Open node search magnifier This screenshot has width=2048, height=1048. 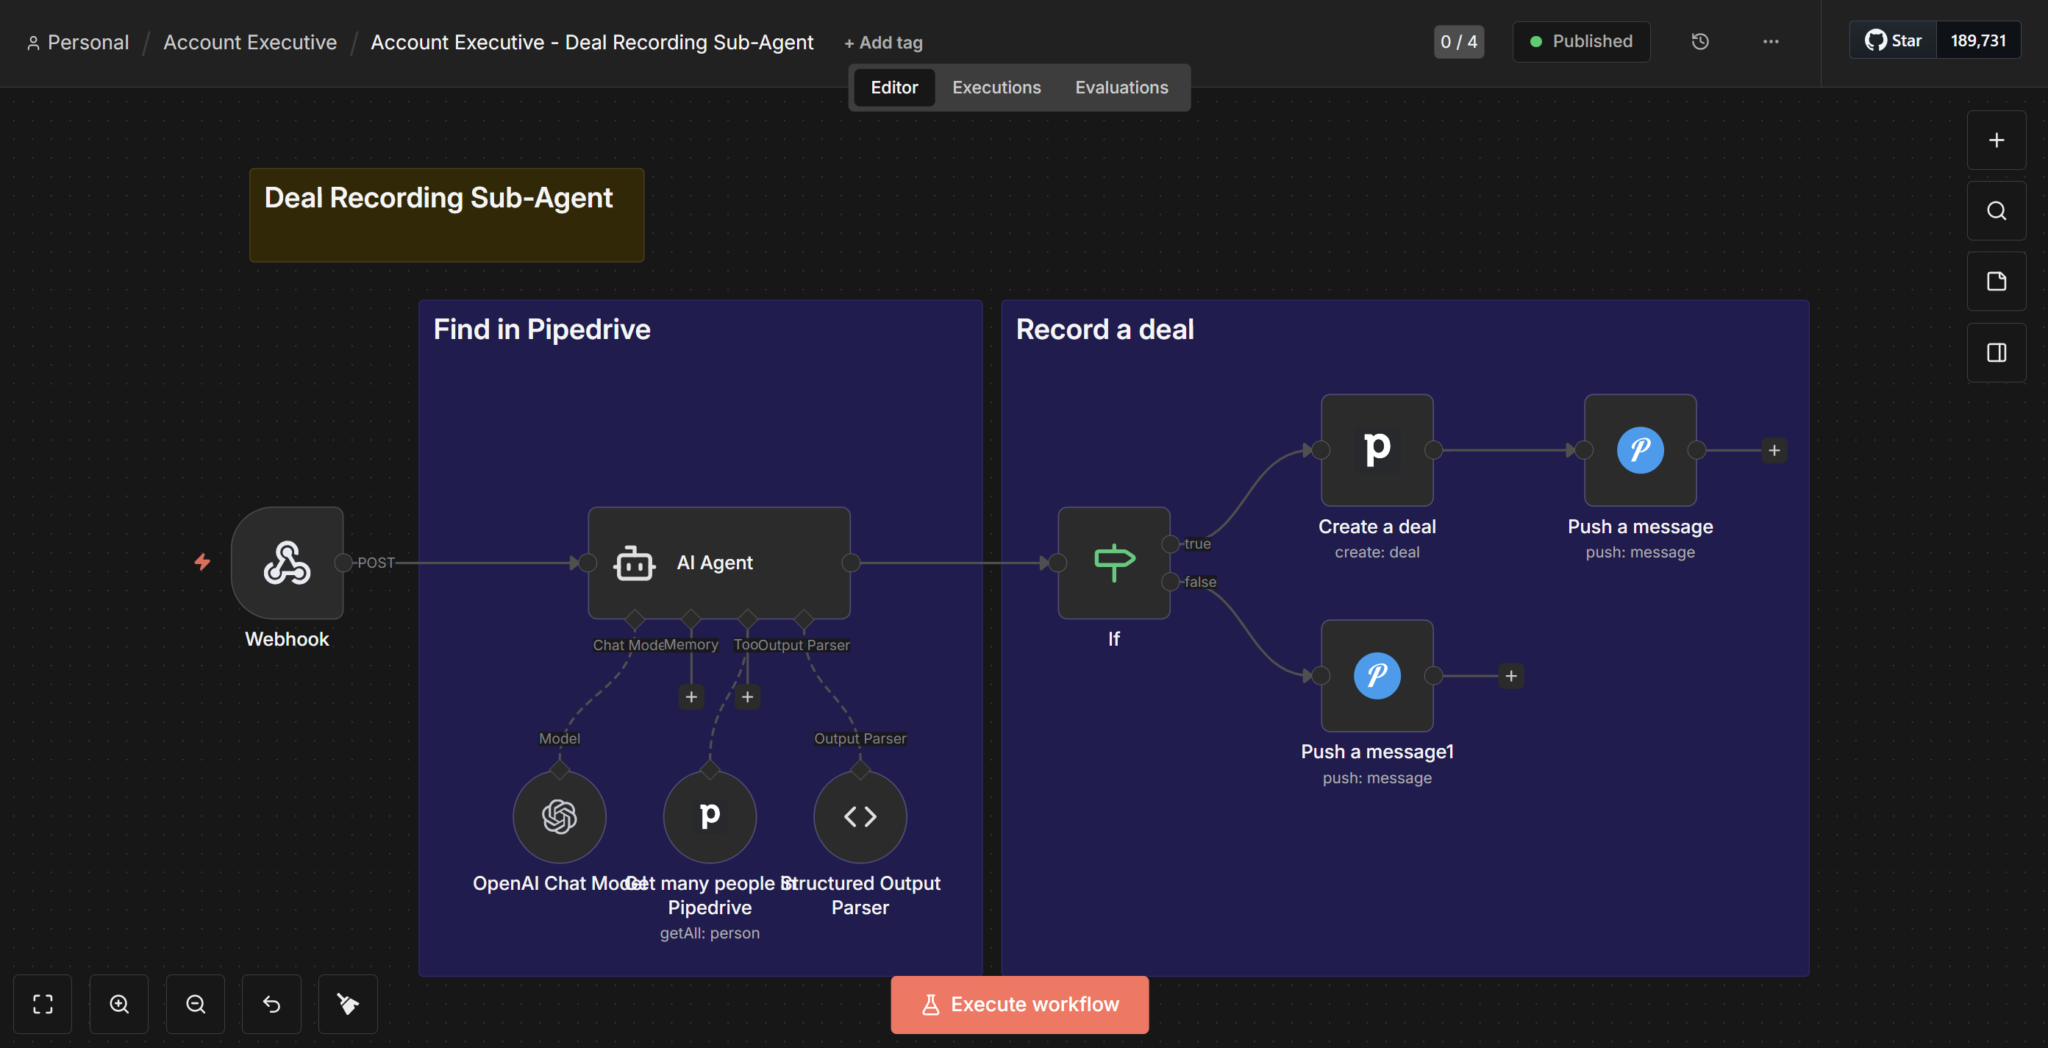[1996, 211]
